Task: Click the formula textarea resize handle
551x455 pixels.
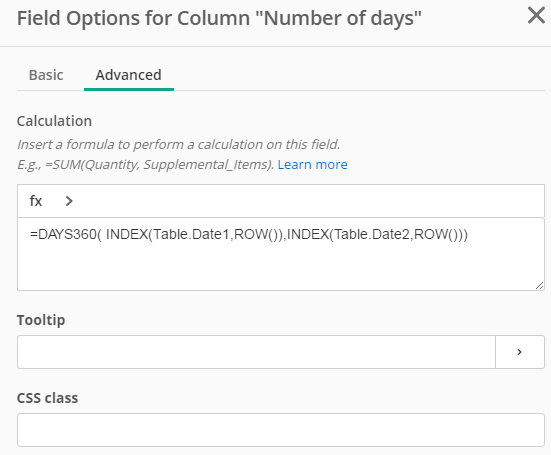Action: pyautogui.click(x=539, y=286)
